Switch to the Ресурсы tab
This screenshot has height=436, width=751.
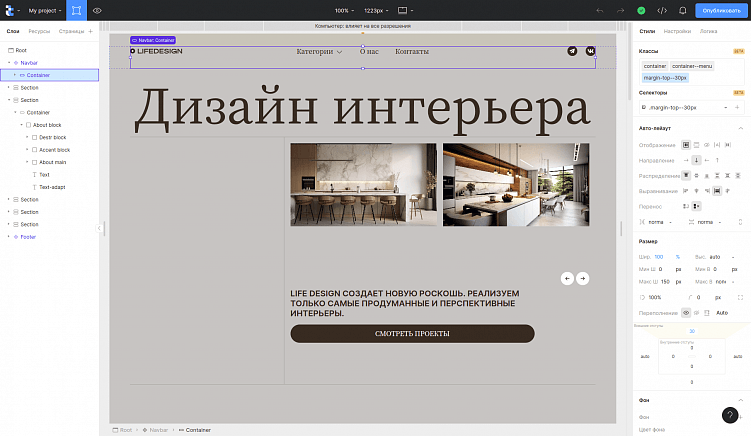[x=39, y=31]
